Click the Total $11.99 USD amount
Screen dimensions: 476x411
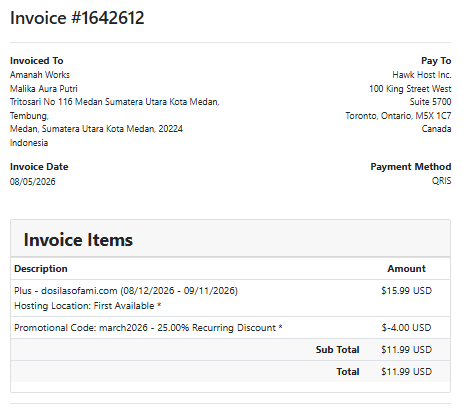(406, 372)
